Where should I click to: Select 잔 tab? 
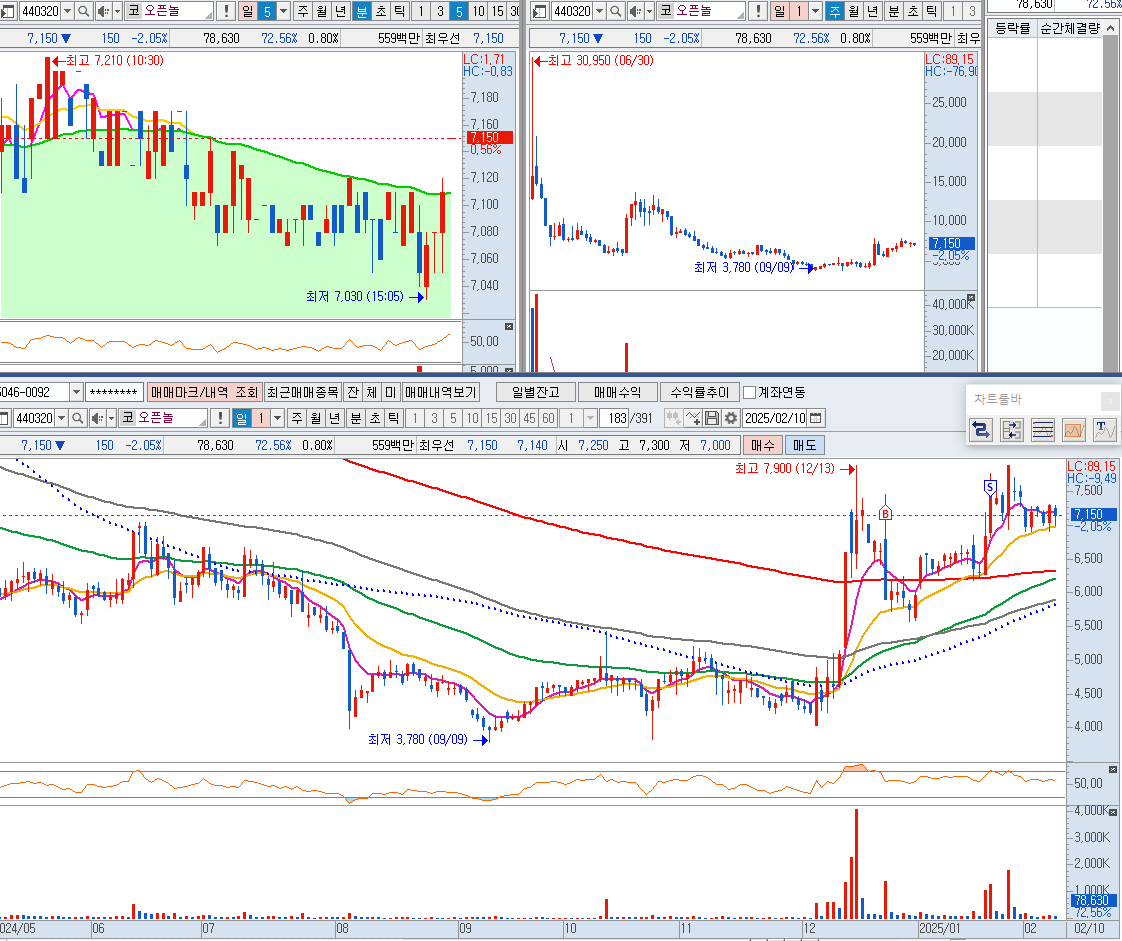pos(353,392)
